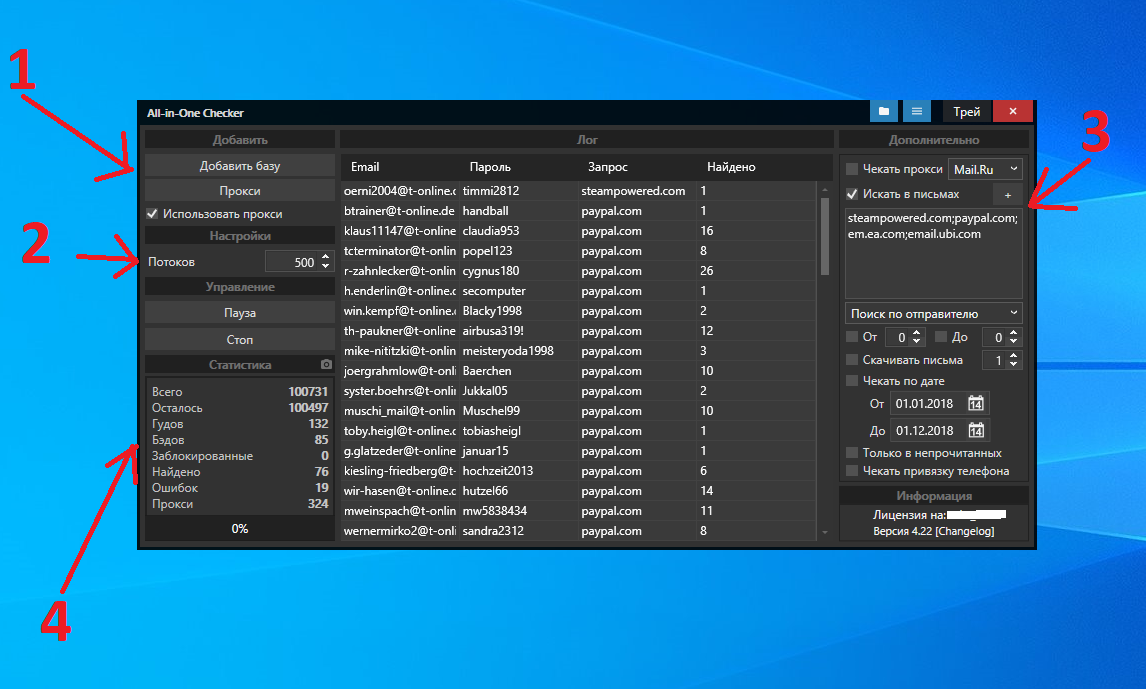This screenshot has height=689, width=1146.
Task: Select log row g.glatzeder@t-online
Action: coord(578,451)
